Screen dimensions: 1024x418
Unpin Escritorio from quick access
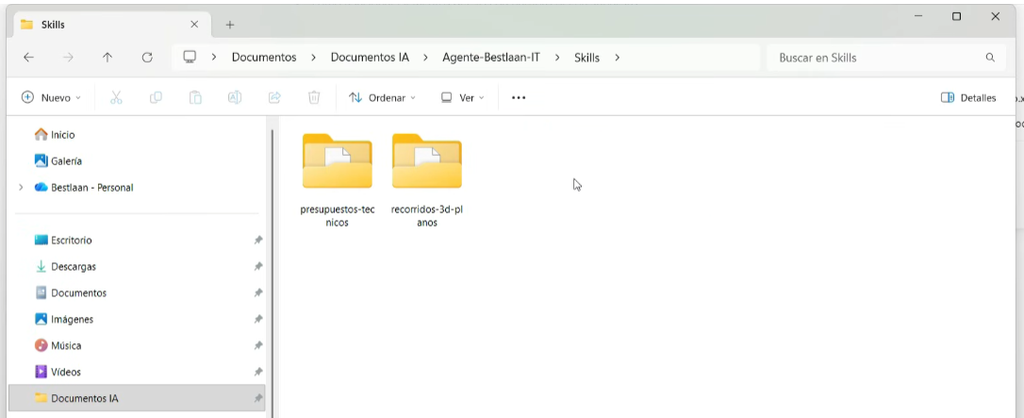[258, 240]
